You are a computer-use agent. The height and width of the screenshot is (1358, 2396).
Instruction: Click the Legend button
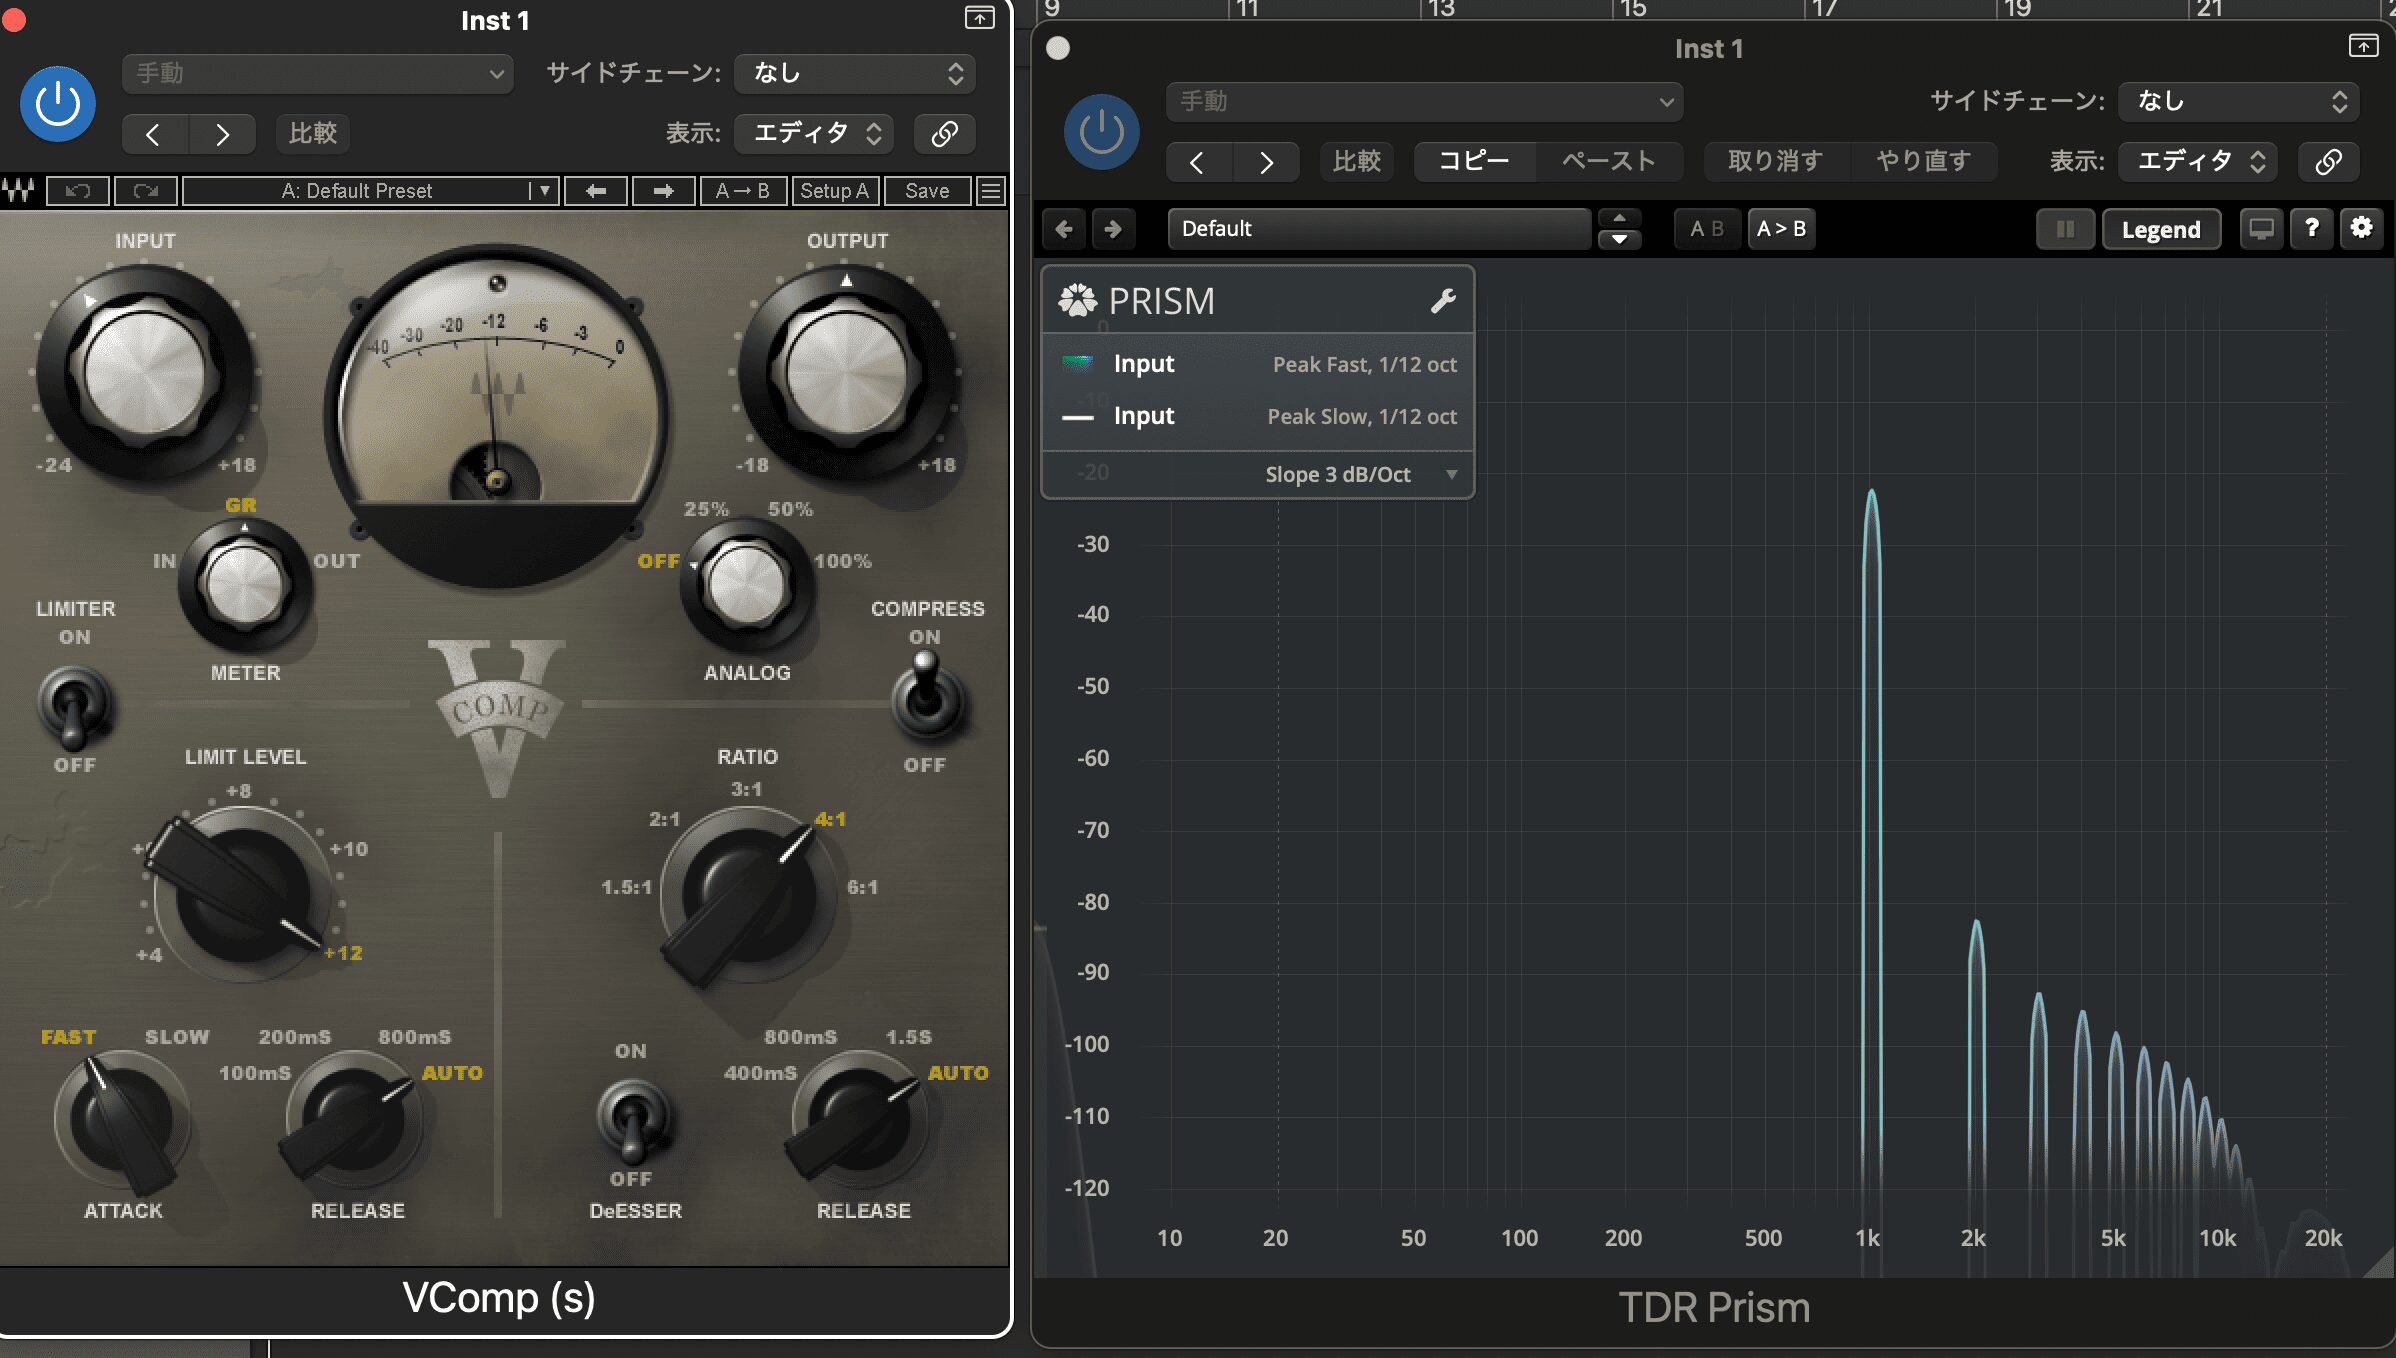click(2160, 230)
